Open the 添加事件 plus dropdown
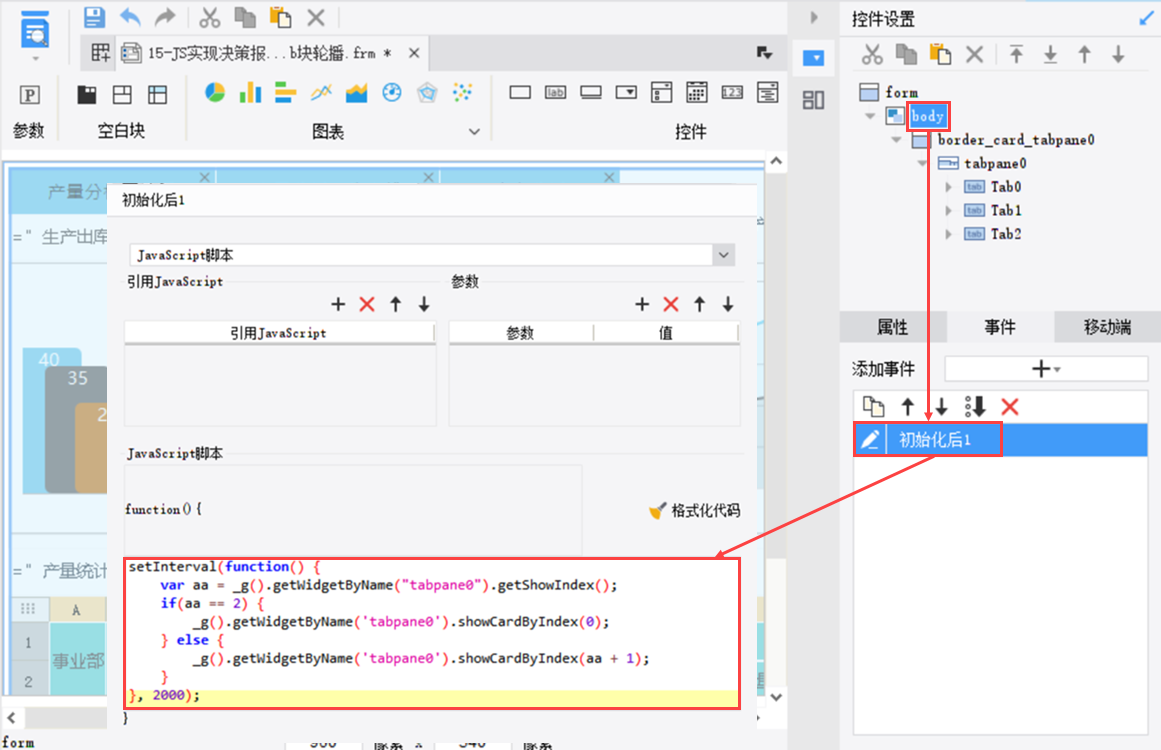 [1045, 369]
